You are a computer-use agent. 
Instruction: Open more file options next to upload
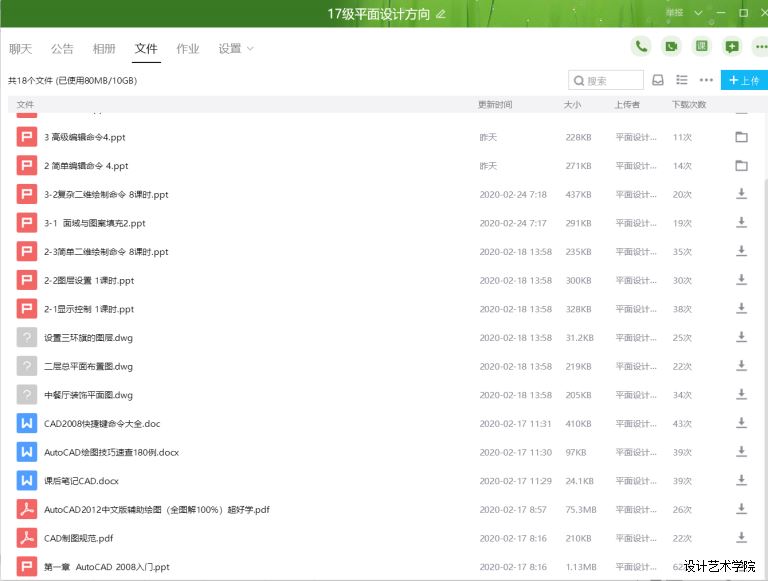[706, 80]
